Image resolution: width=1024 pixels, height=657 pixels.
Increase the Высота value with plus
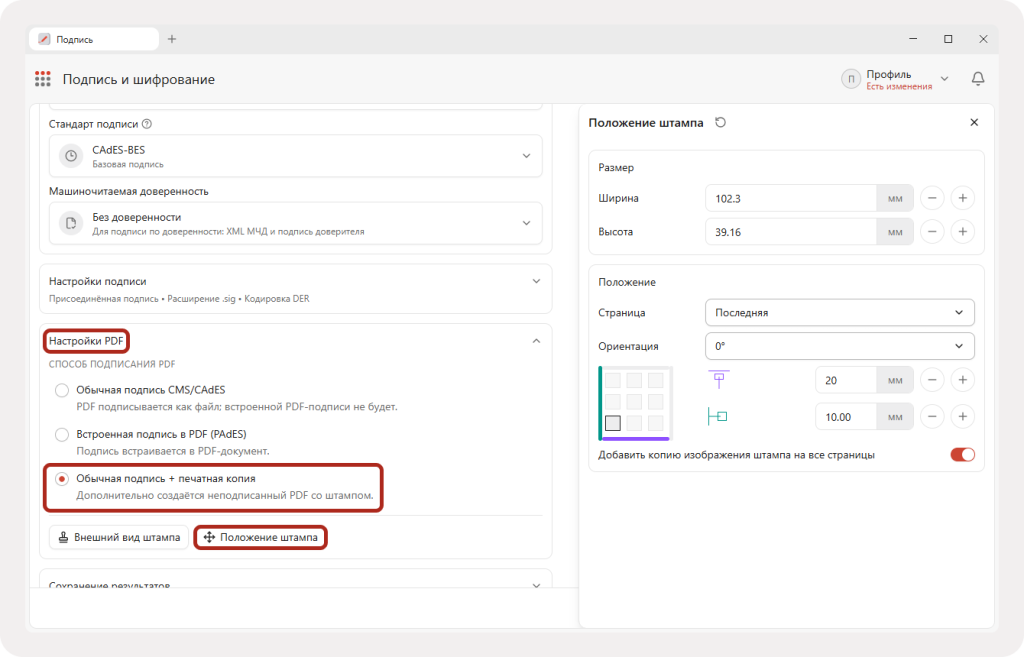coord(963,232)
